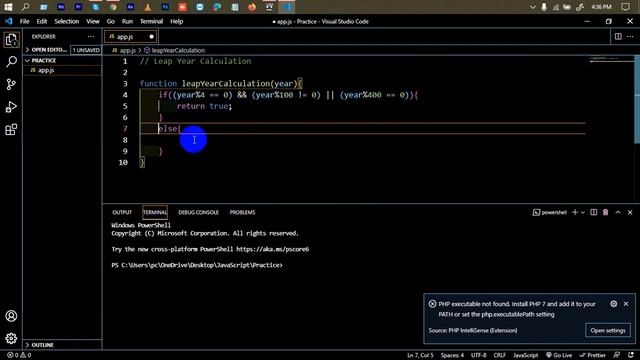Click CRLF end of line selector

point(500,355)
